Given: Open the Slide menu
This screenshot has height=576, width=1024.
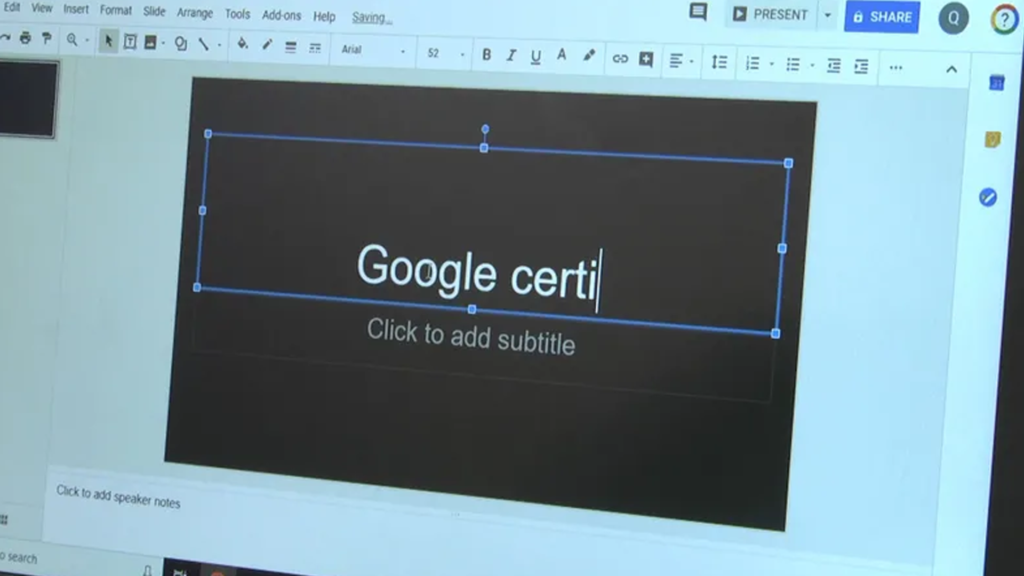Looking at the screenshot, I should (154, 12).
